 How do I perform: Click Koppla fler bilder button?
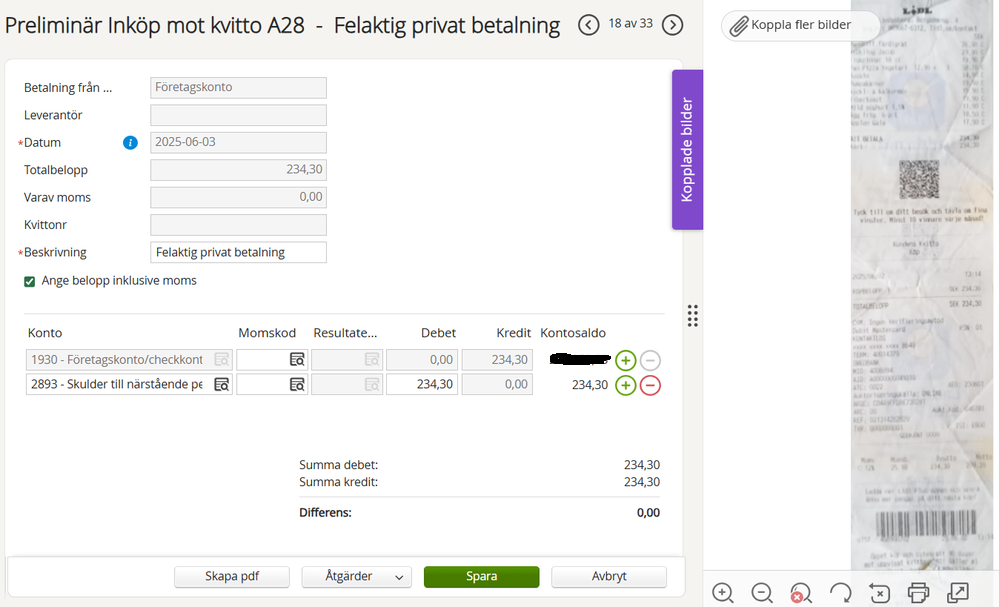800,25
